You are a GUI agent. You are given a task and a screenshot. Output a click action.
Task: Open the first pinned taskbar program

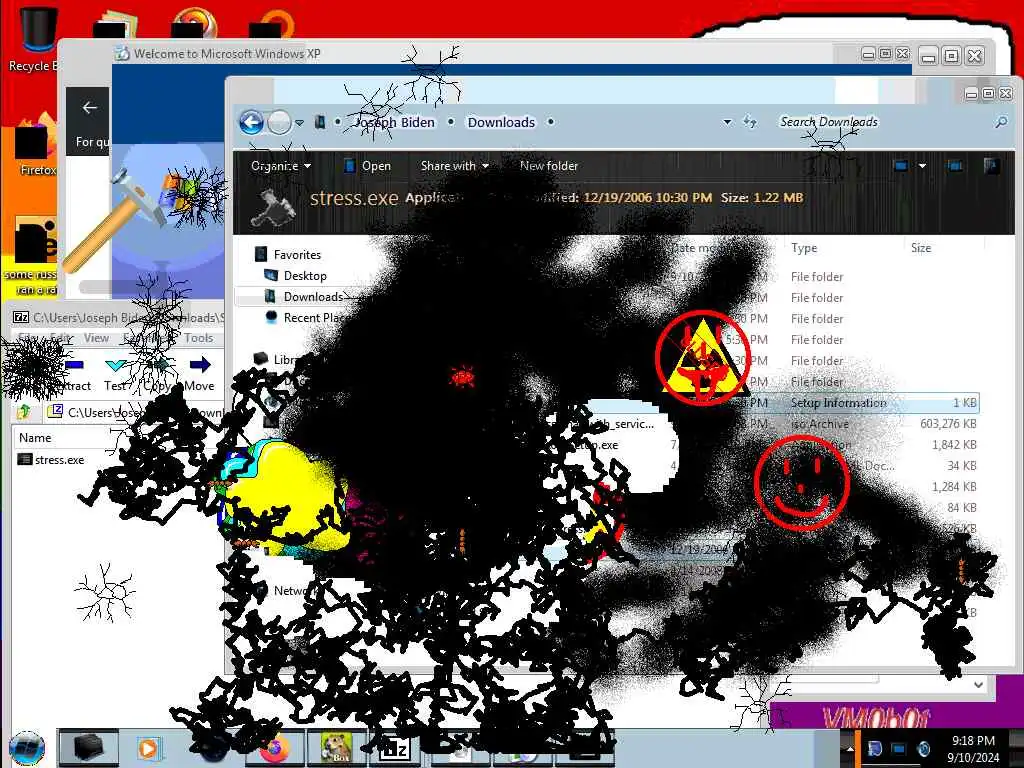[x=88, y=748]
